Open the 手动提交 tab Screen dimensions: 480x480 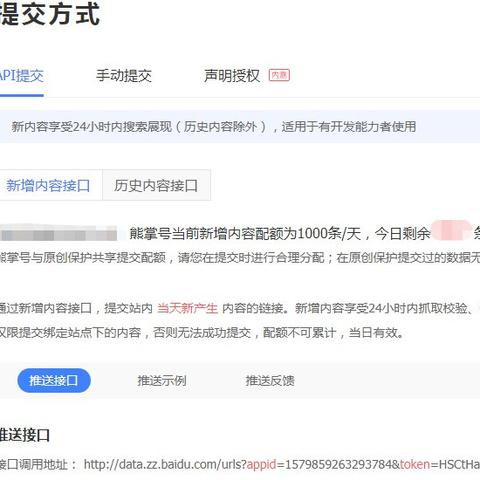(x=124, y=76)
